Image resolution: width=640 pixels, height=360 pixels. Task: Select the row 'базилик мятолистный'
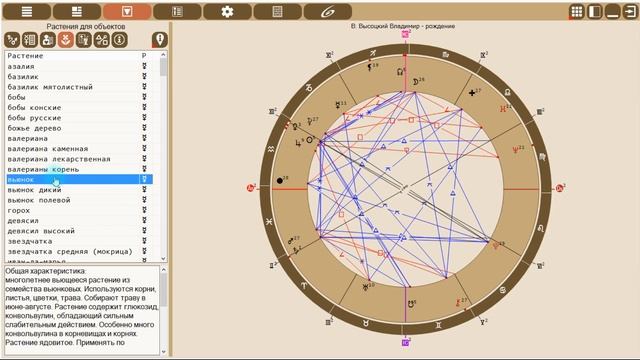80,87
